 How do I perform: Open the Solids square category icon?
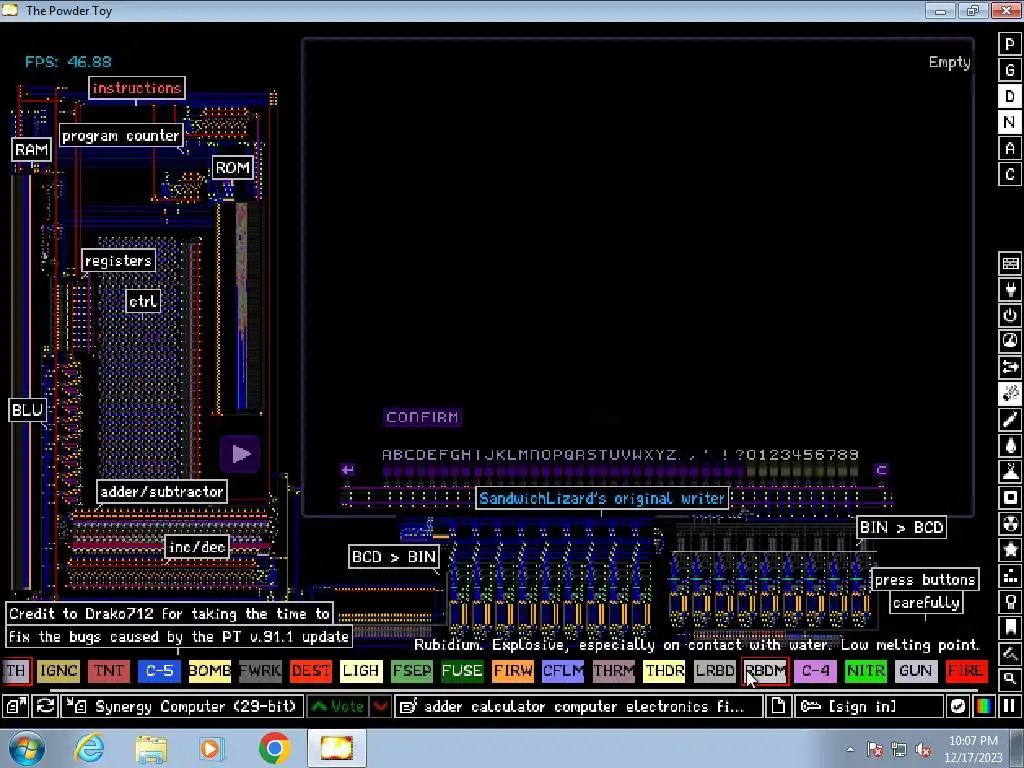pos(1010,498)
